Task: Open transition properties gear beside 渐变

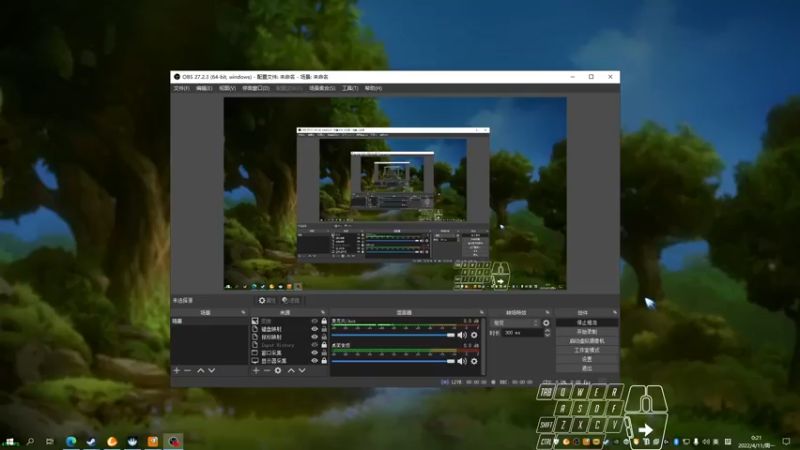Action: pyautogui.click(x=546, y=323)
